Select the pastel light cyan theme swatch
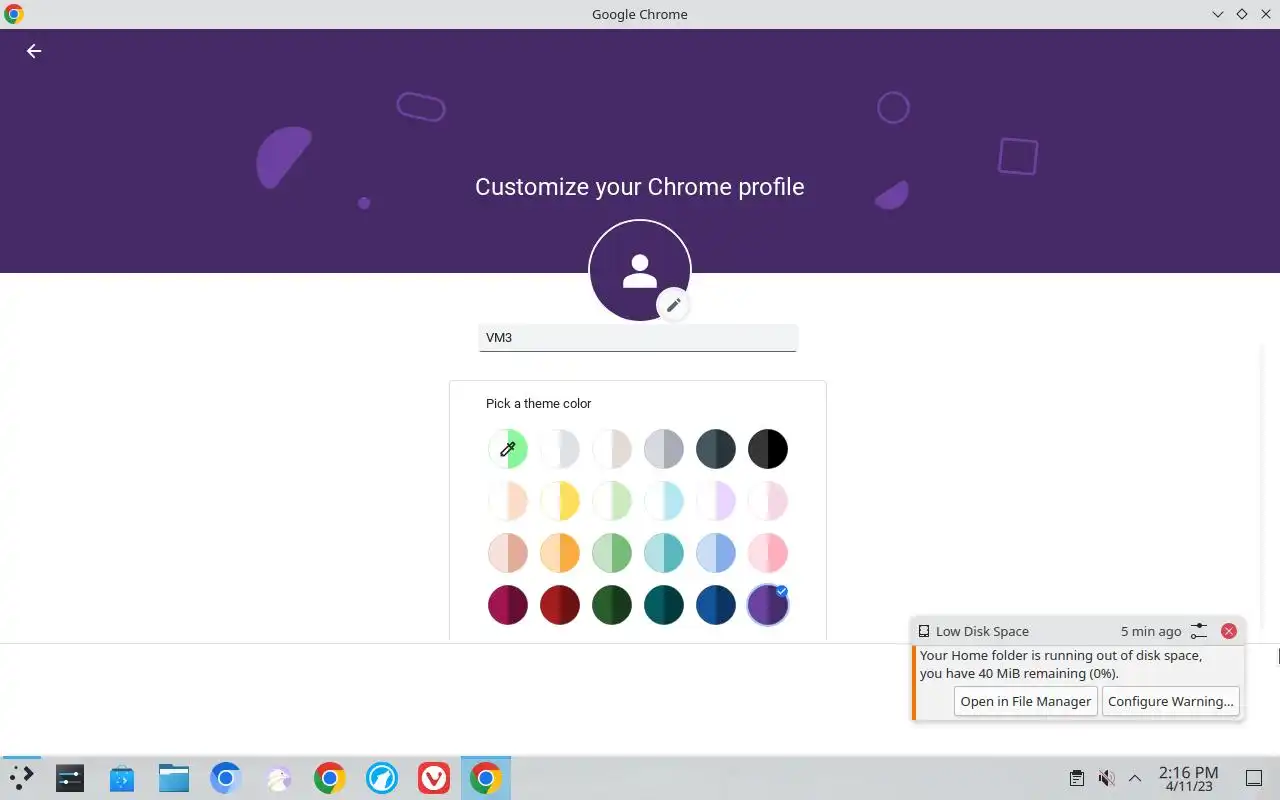This screenshot has width=1280, height=800. click(x=664, y=501)
